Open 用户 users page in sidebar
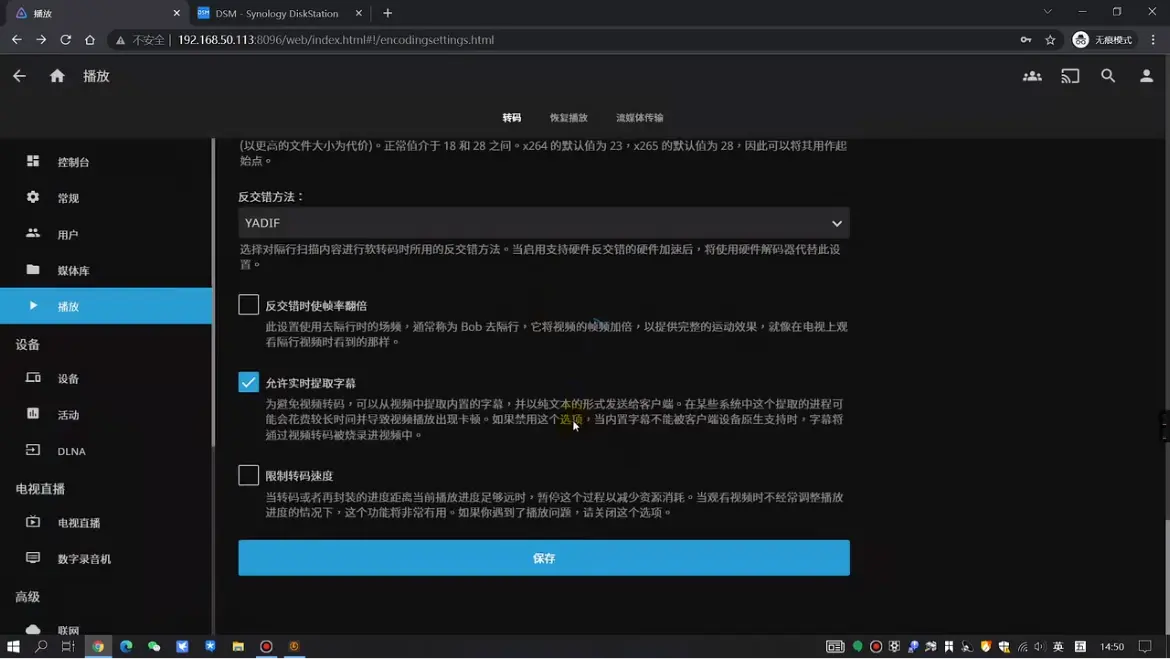The height and width of the screenshot is (659, 1170). [x=68, y=235]
